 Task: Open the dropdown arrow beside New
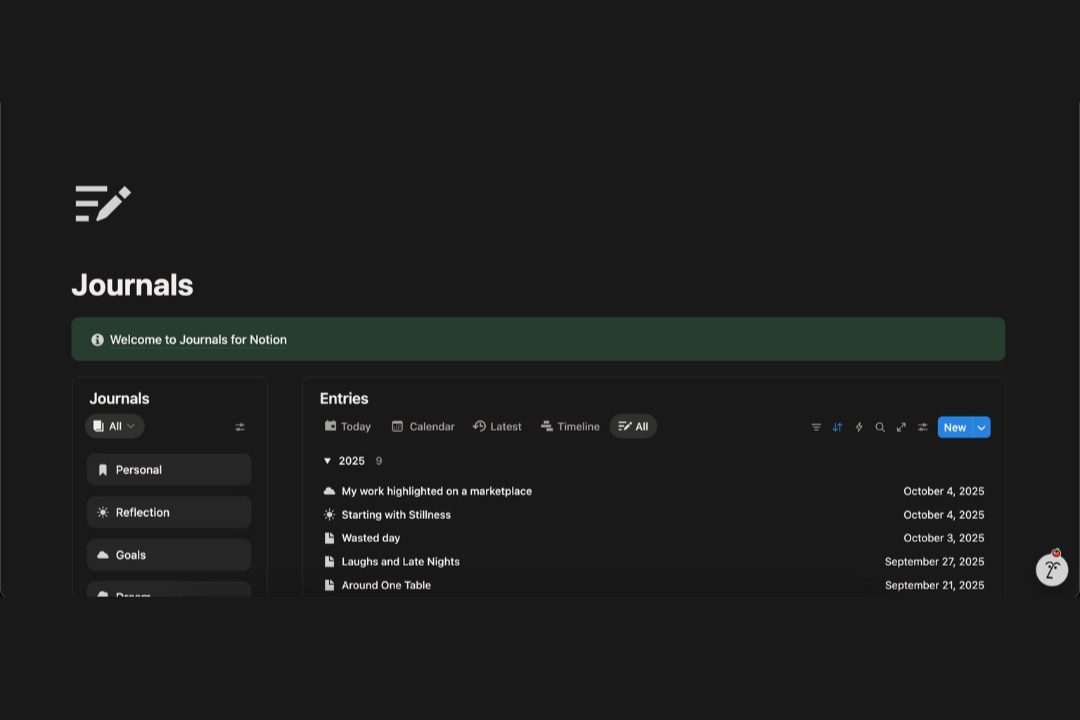click(981, 427)
